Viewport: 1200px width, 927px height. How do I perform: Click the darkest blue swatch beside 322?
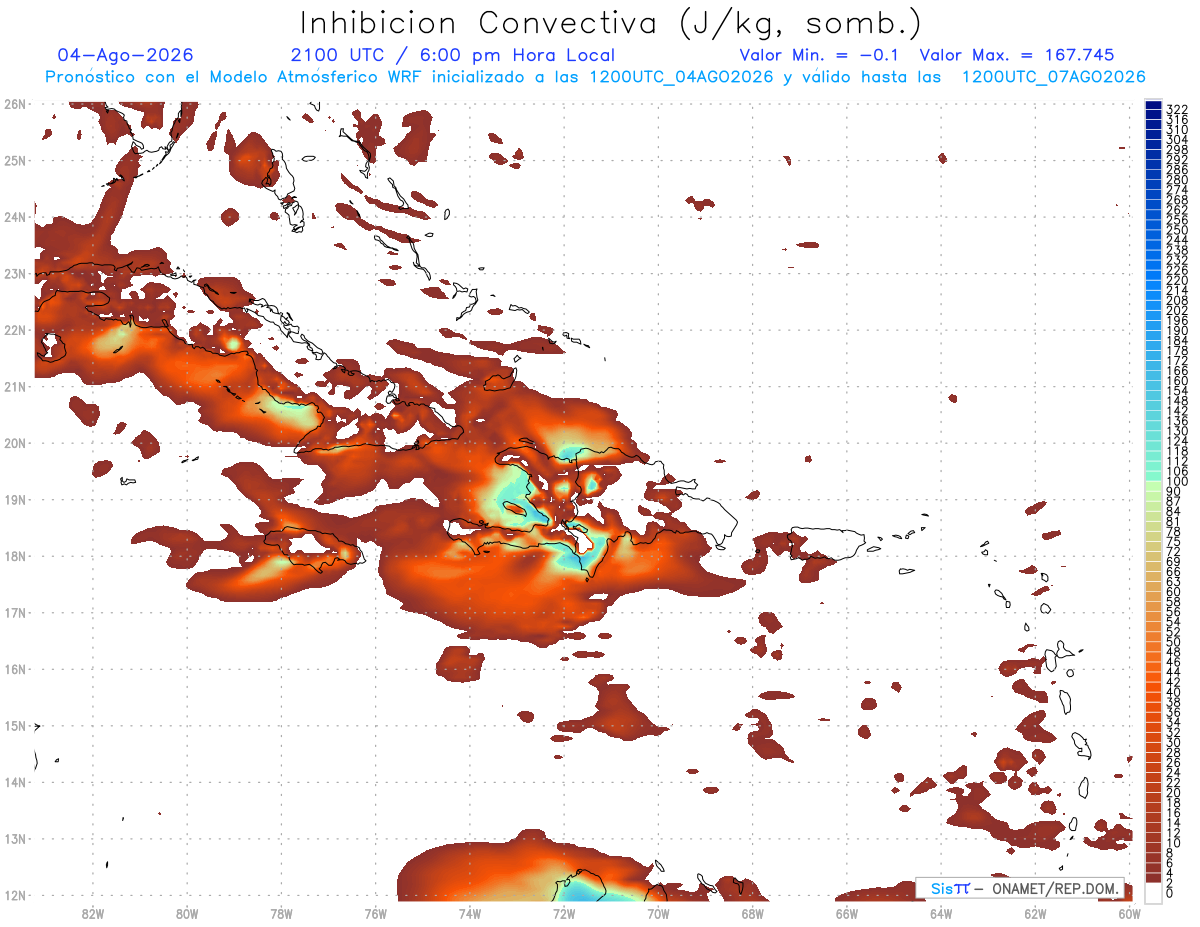pyautogui.click(x=1153, y=106)
